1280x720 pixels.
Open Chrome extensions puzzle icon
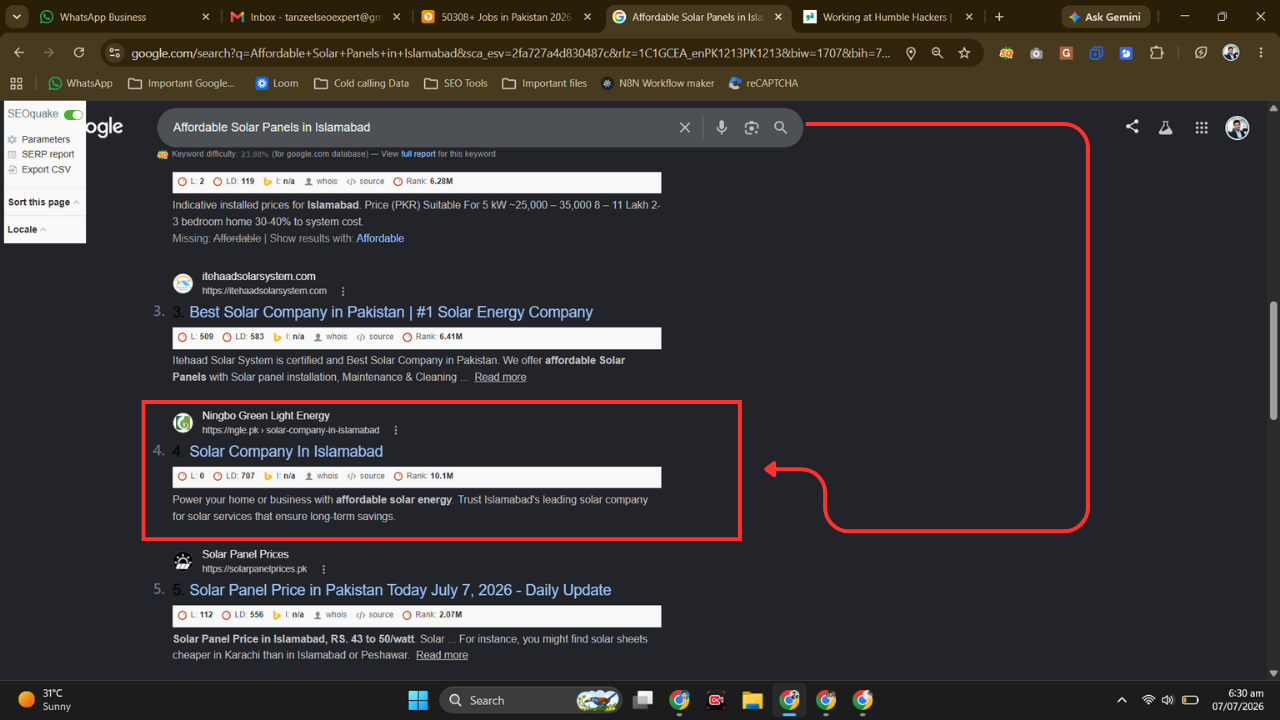[x=1157, y=53]
